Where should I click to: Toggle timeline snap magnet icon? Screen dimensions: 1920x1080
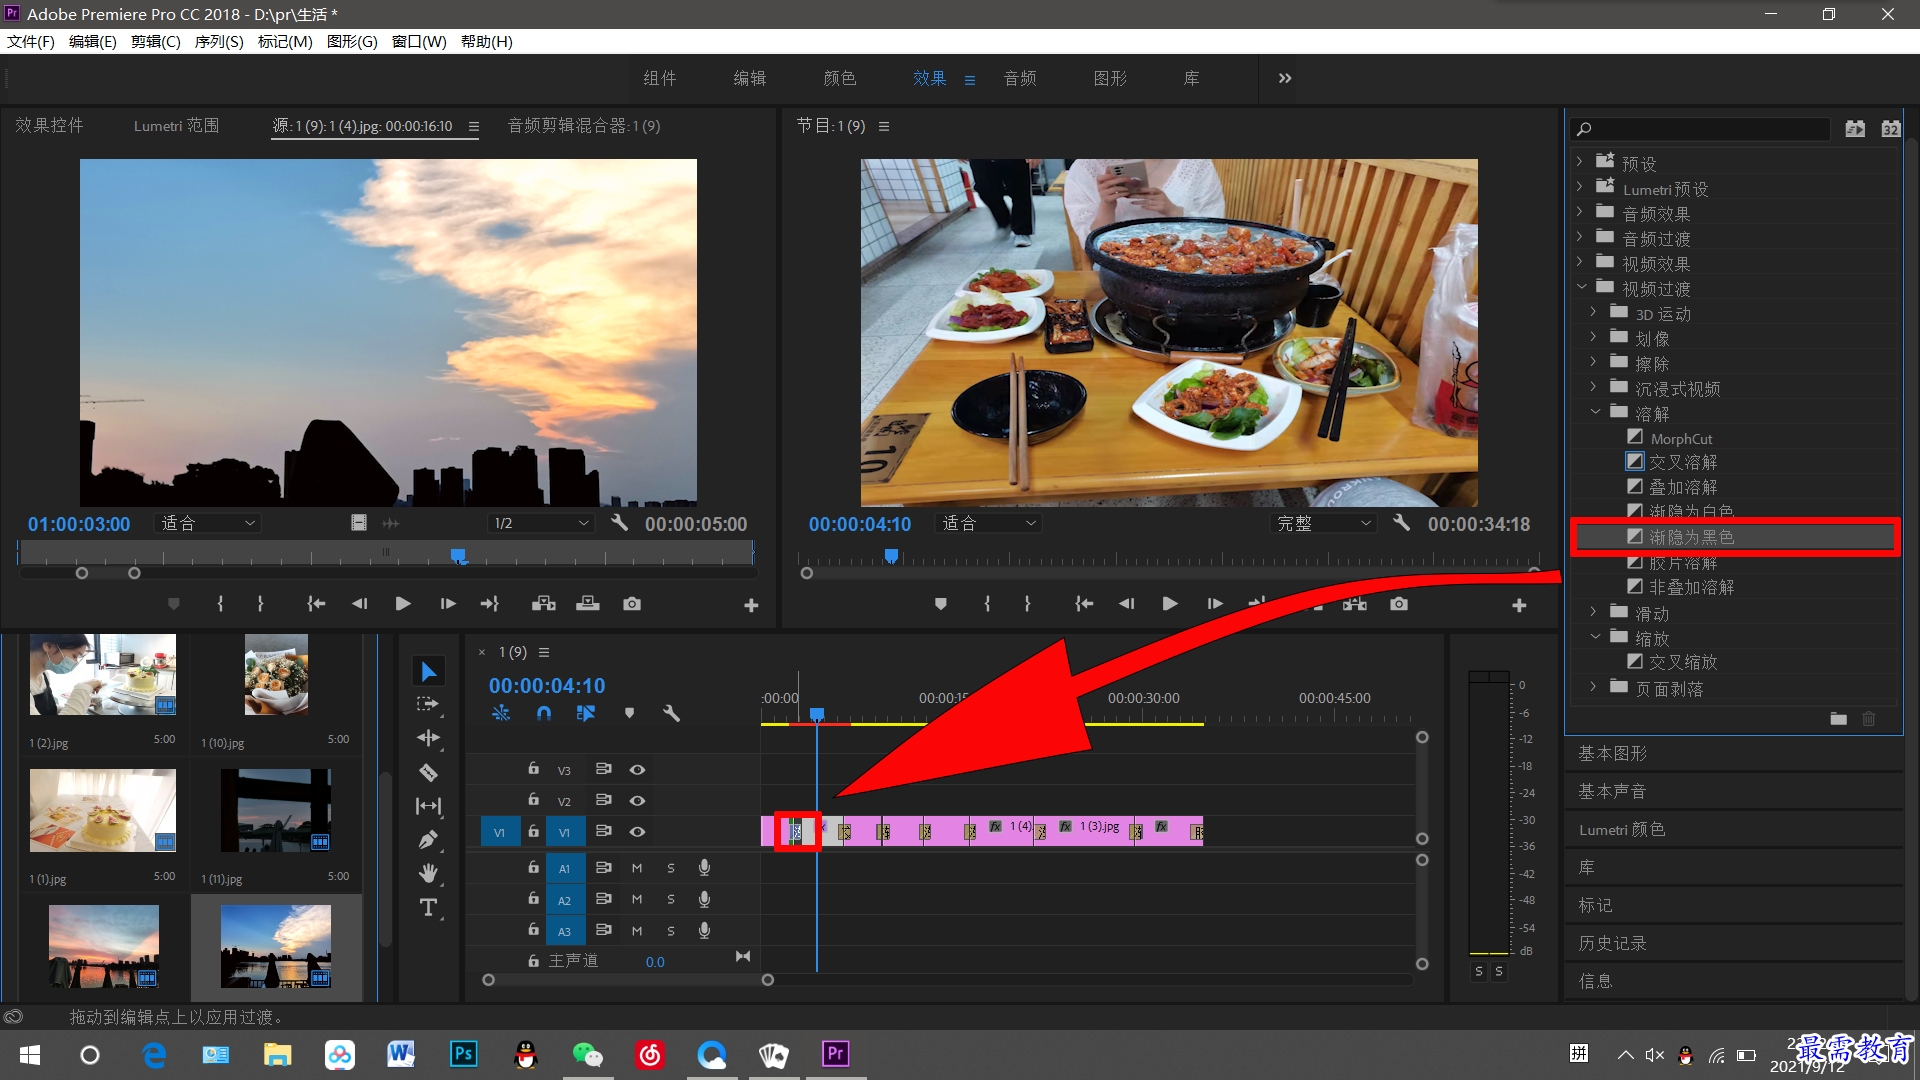pyautogui.click(x=543, y=713)
